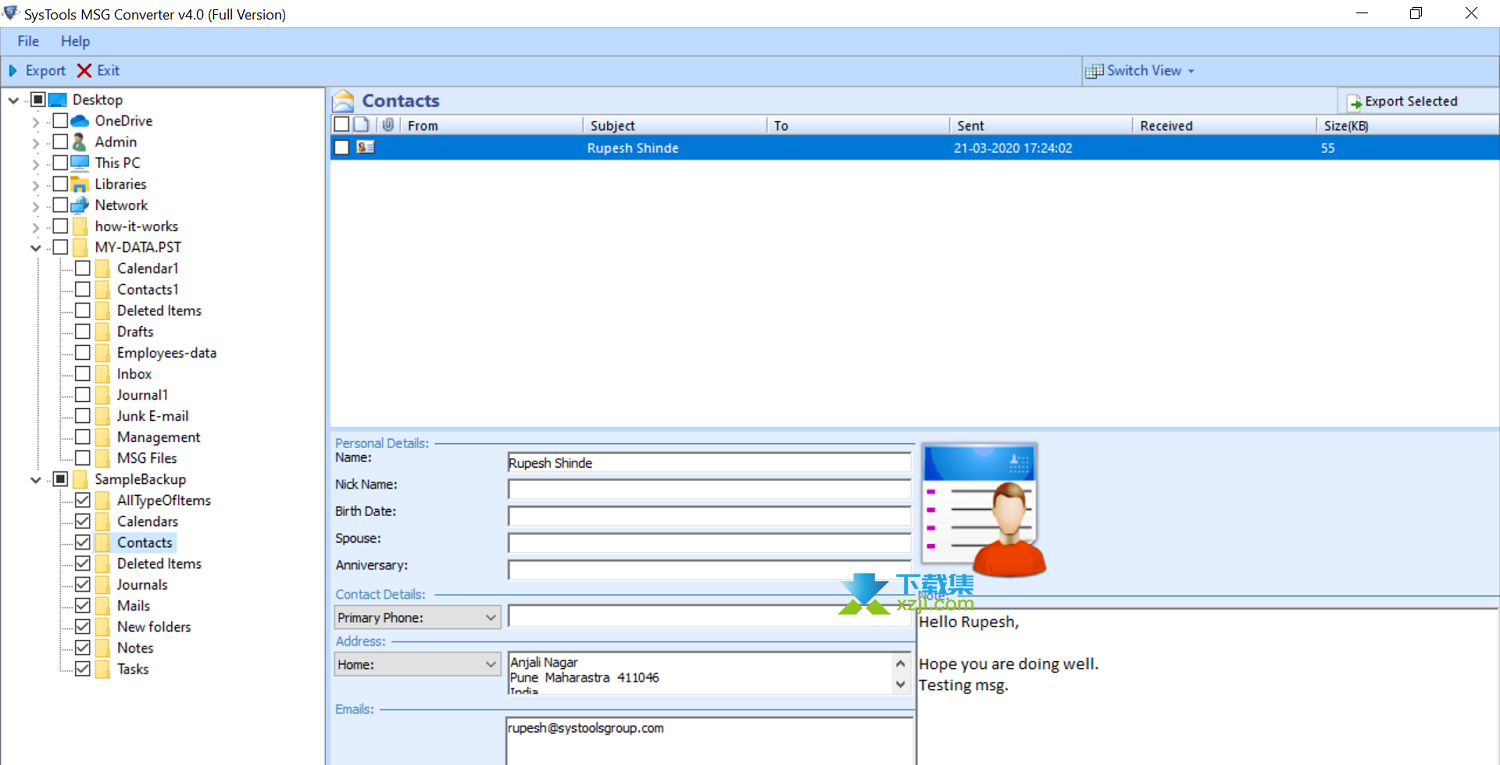1500x765 pixels.
Task: Collapse the SampleBackup node
Action: (36, 480)
